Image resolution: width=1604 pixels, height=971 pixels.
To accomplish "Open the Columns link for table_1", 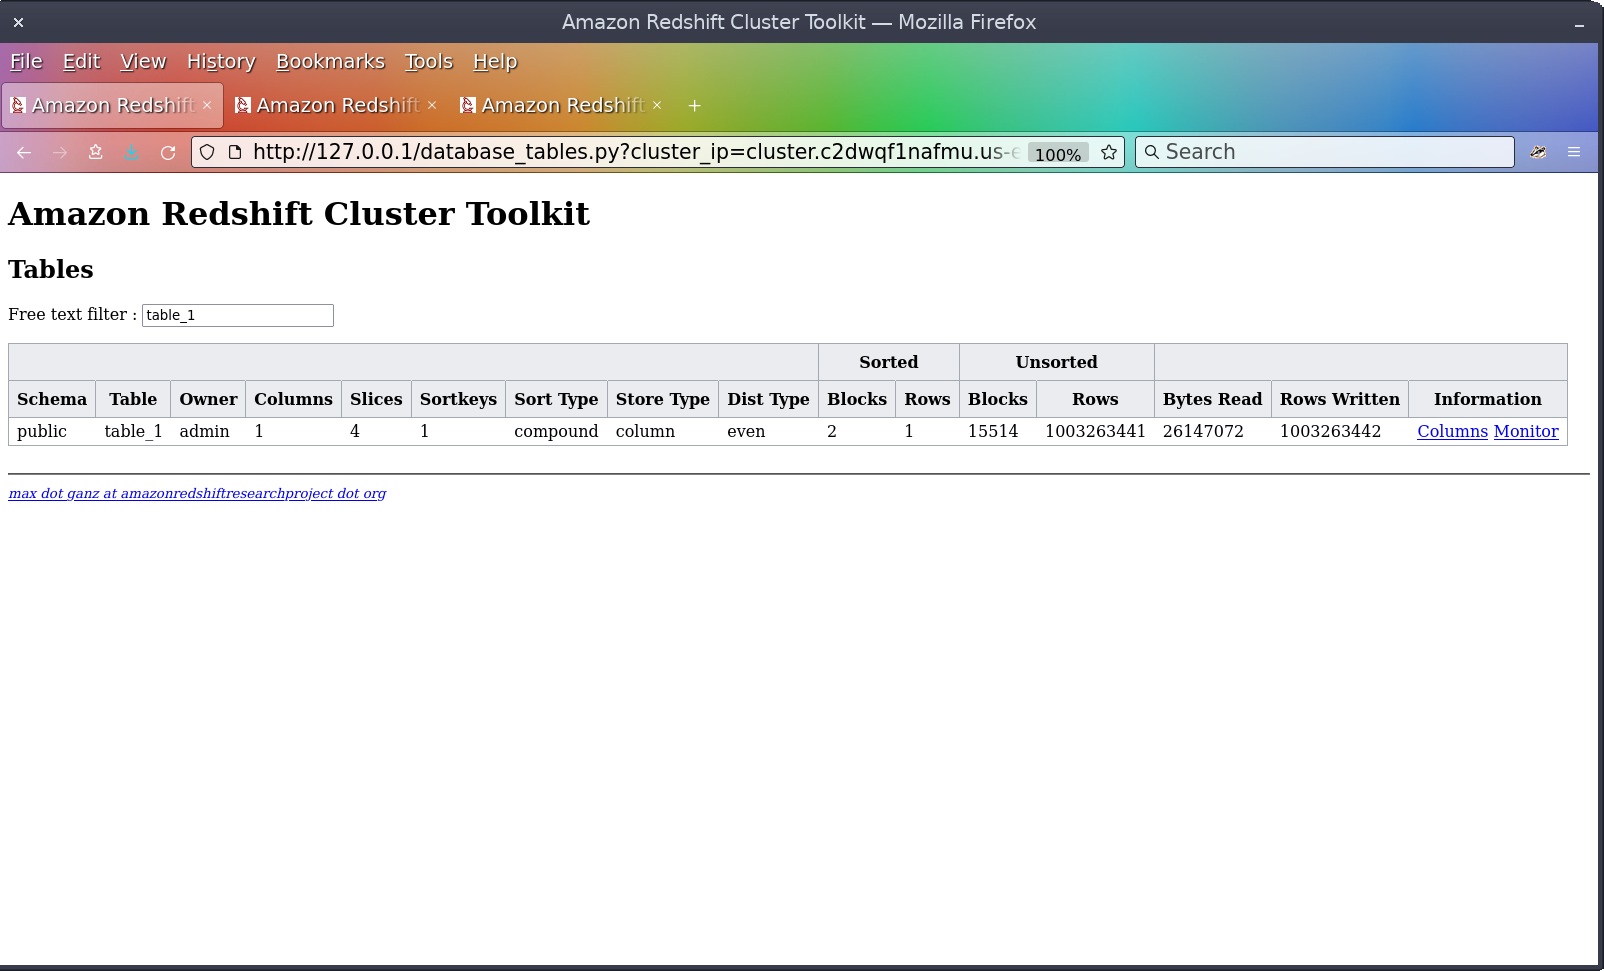I will 1452,431.
